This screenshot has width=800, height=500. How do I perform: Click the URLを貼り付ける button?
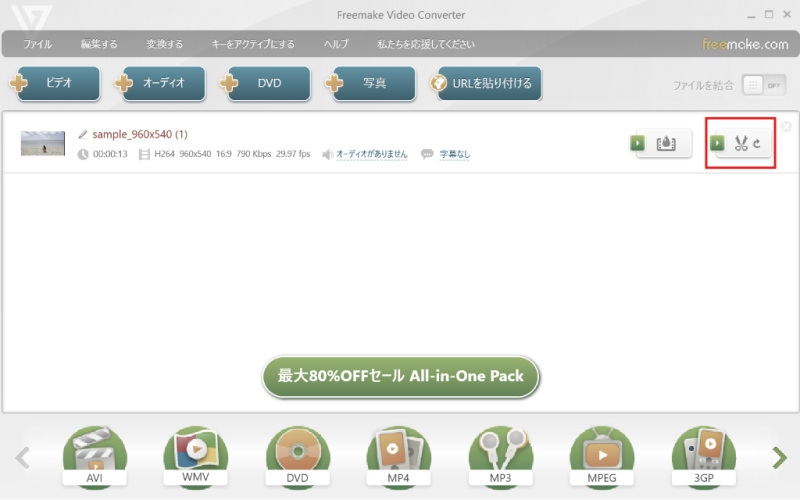pos(485,83)
